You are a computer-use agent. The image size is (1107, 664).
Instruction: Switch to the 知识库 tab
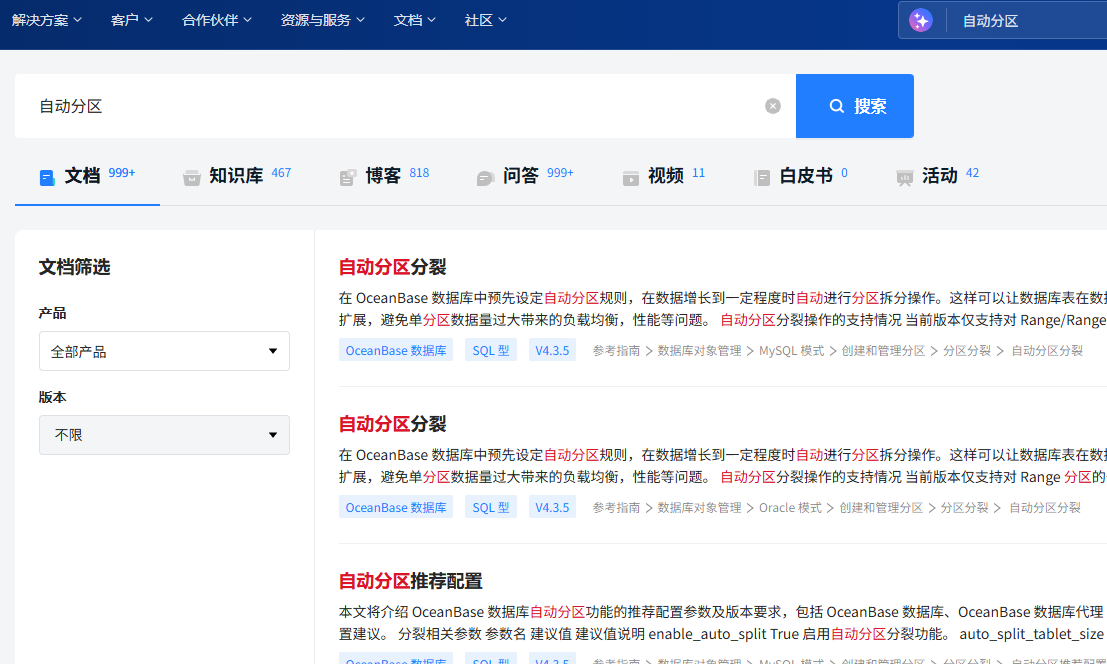[237, 176]
